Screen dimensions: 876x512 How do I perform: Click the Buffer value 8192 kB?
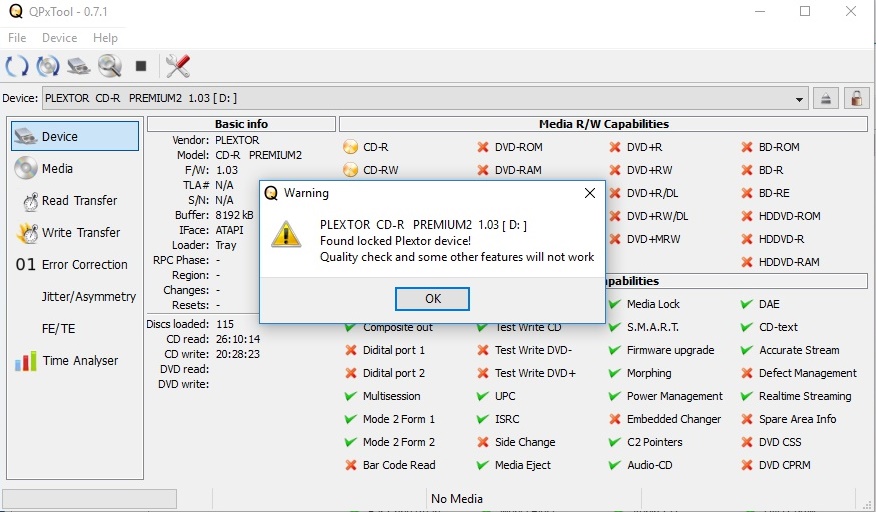point(234,215)
